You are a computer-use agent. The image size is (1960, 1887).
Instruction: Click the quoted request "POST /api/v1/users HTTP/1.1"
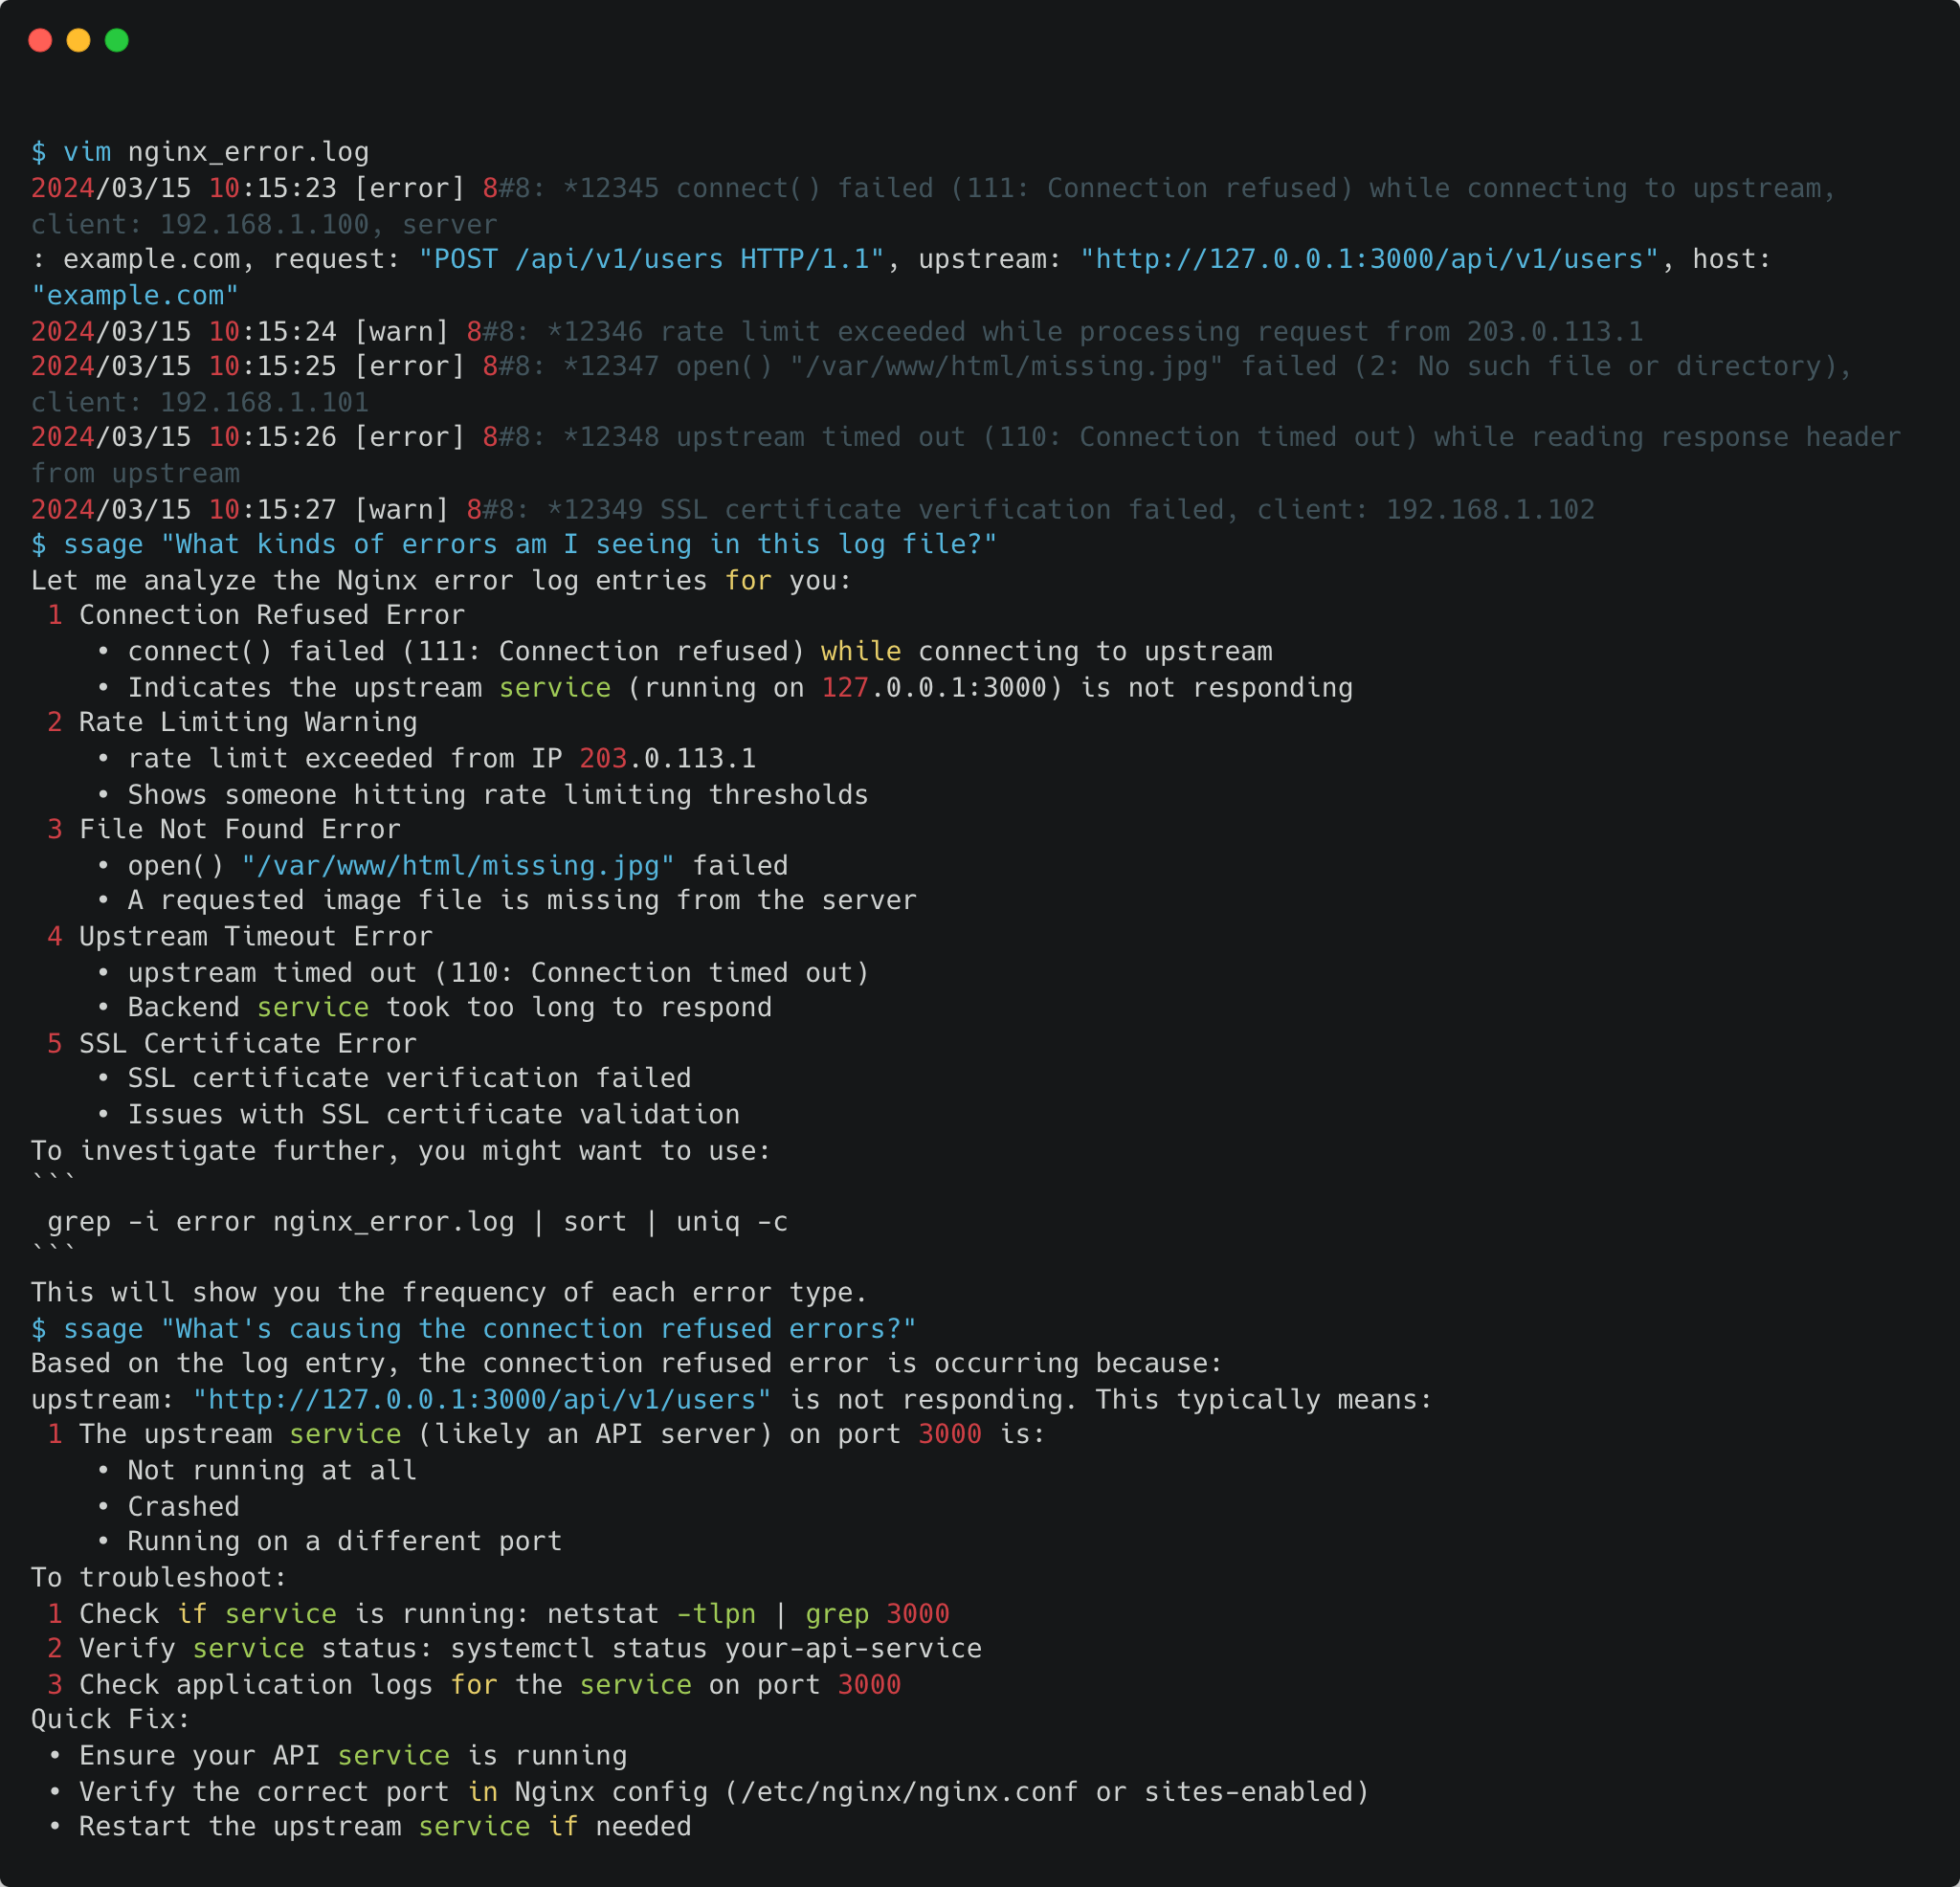click(x=651, y=260)
